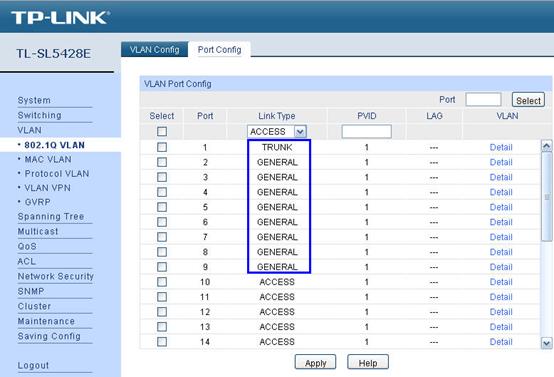Click the Select button next to Port field
Viewport: 554px width, 377px height.
coord(528,100)
